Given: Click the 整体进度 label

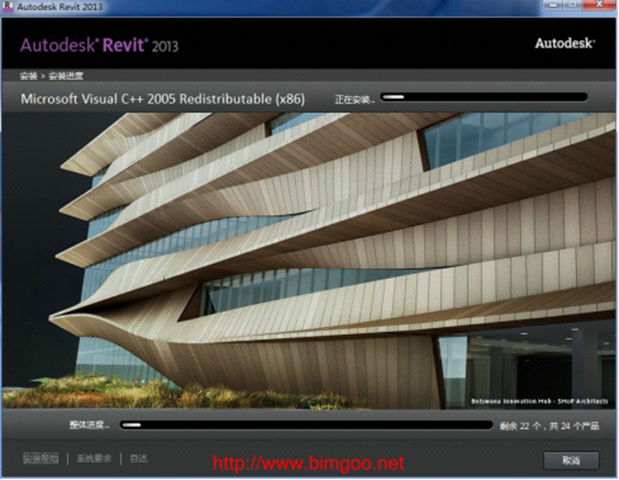Looking at the screenshot, I should tap(89, 425).
